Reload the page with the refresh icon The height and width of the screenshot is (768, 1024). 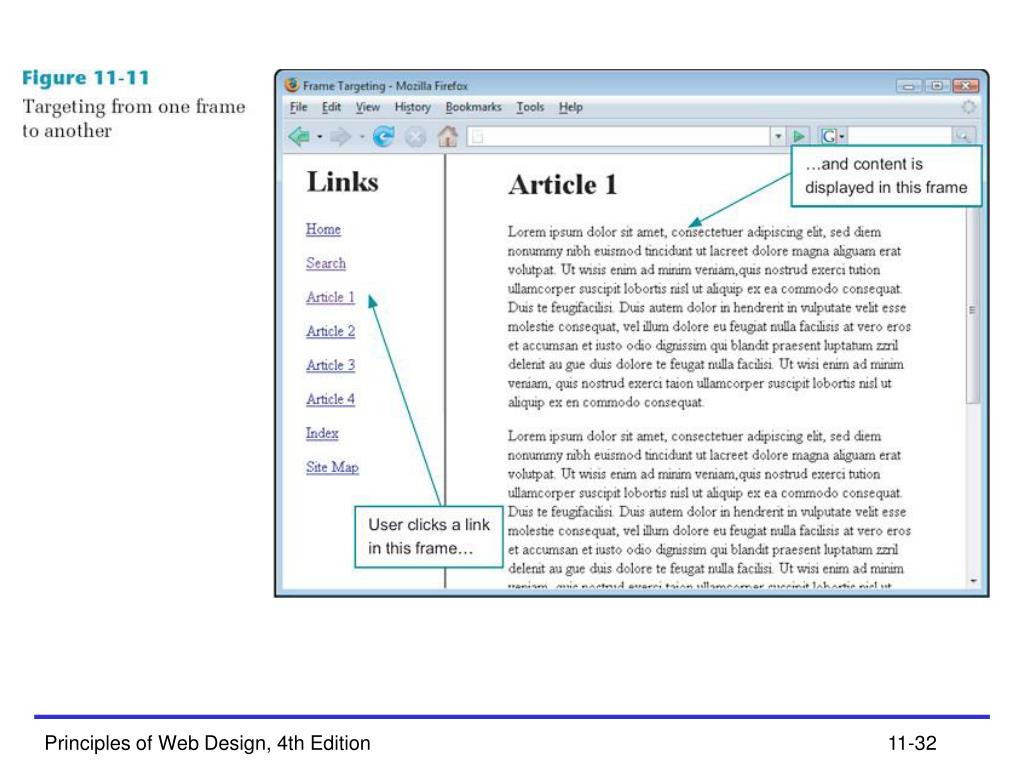(383, 136)
